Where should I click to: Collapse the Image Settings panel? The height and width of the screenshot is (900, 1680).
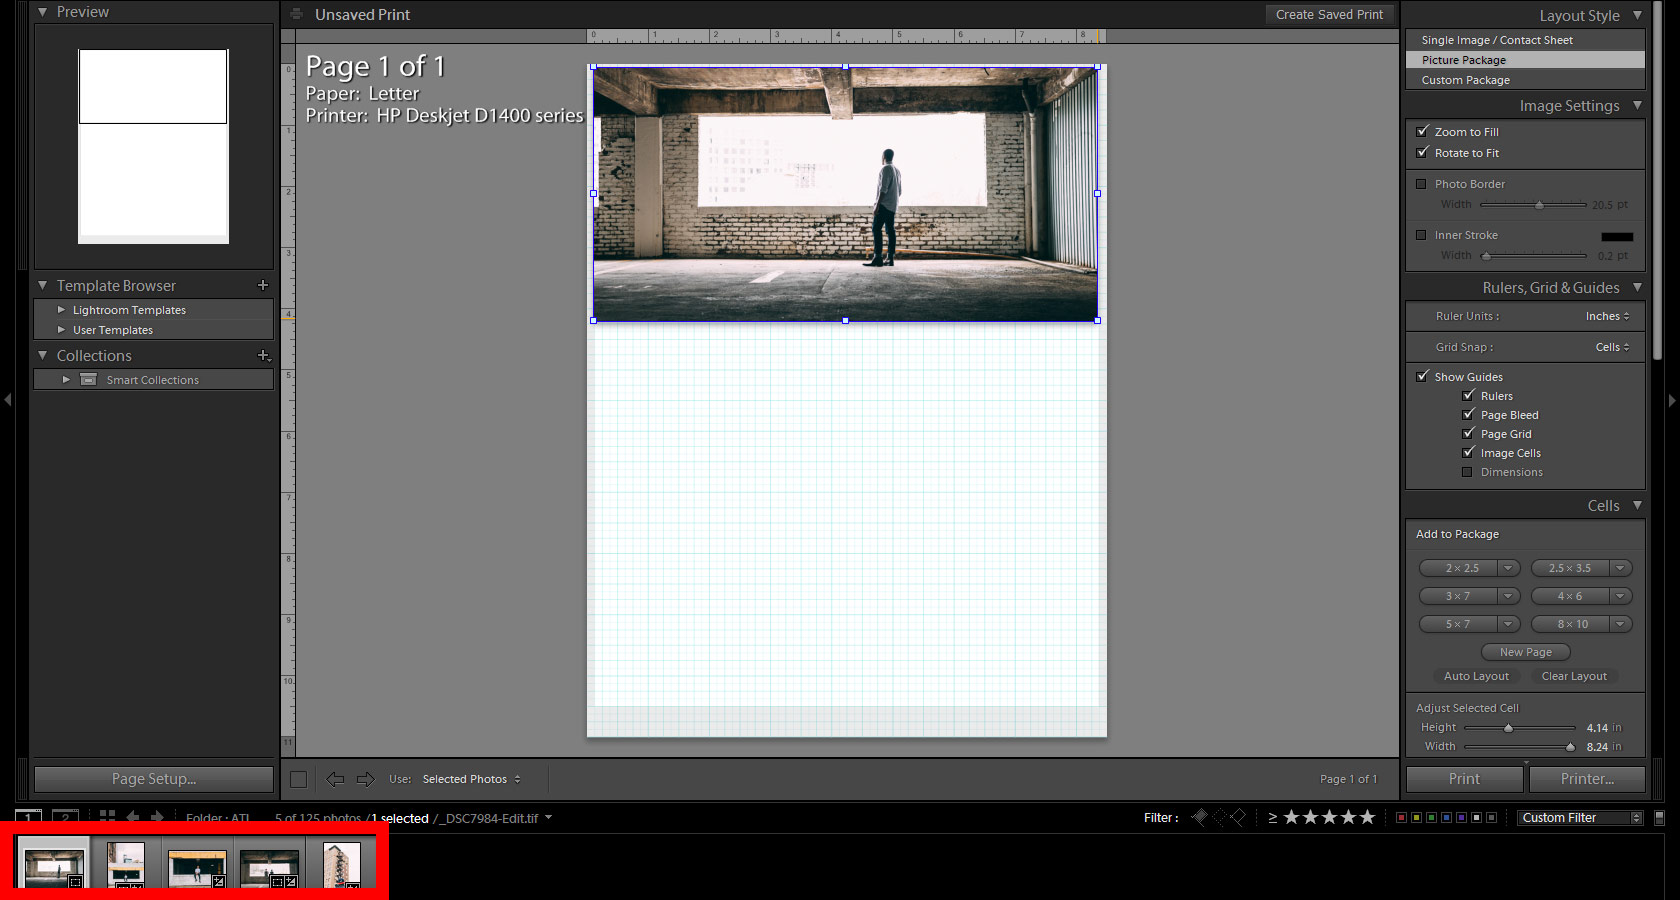coord(1637,105)
